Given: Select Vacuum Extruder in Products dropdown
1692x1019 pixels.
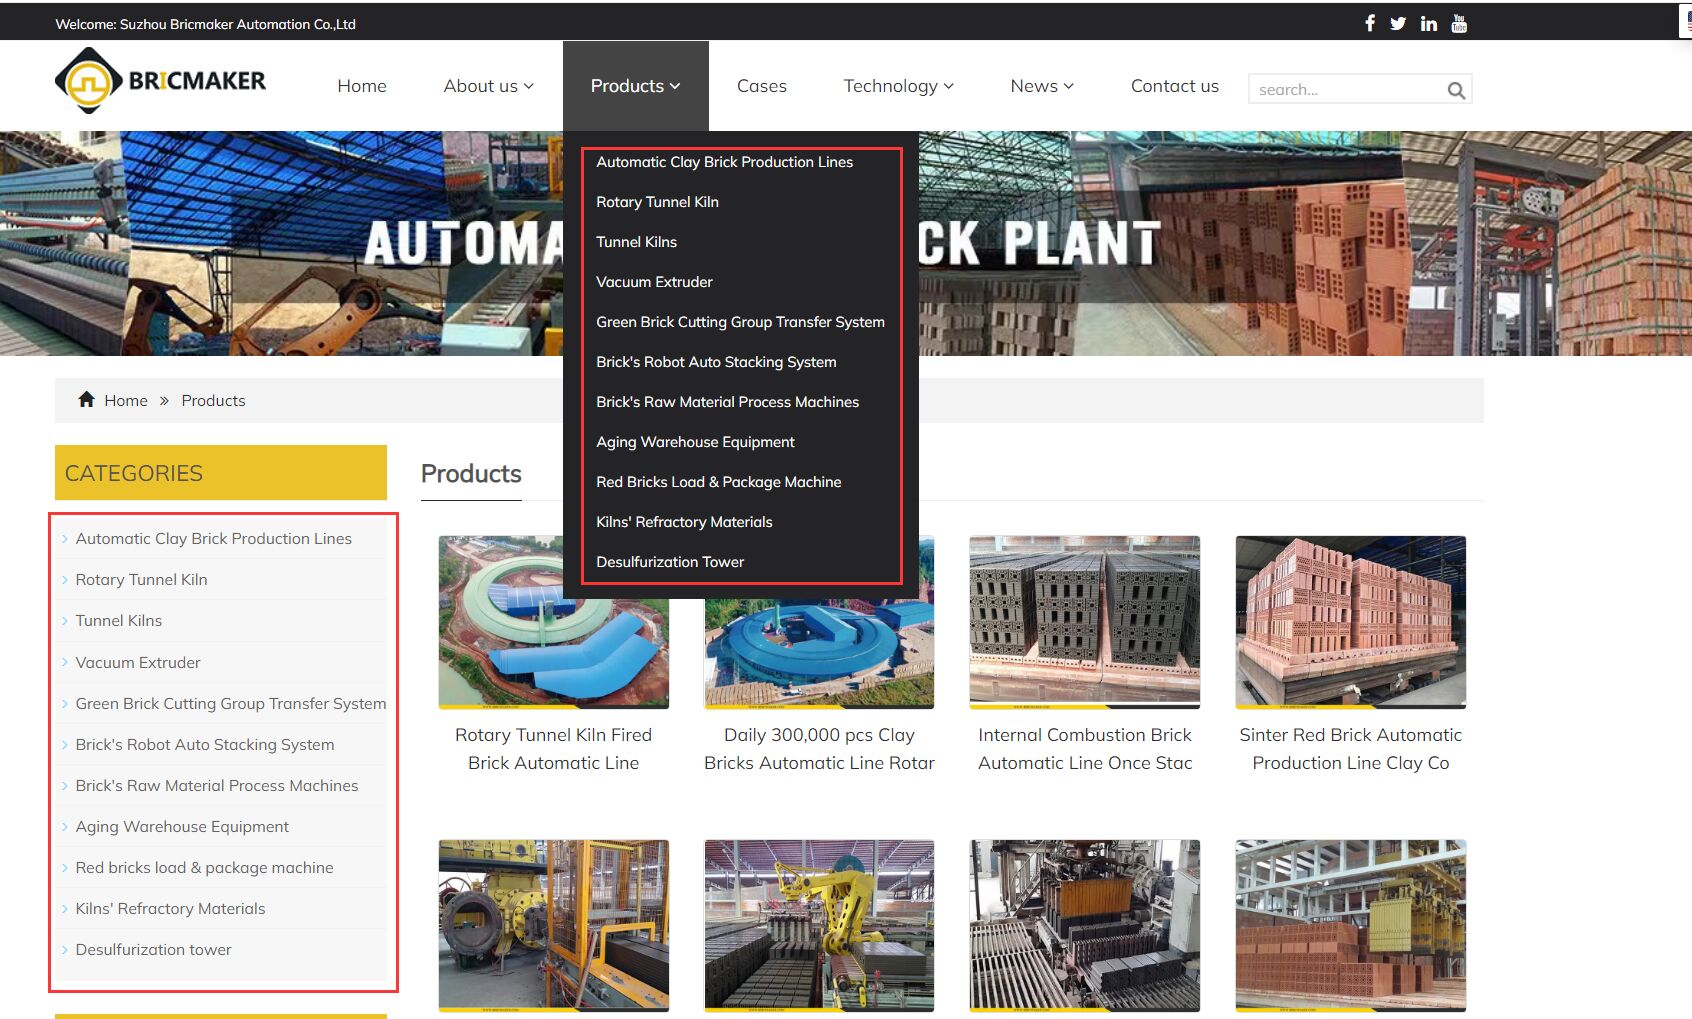Looking at the screenshot, I should click(x=654, y=282).
